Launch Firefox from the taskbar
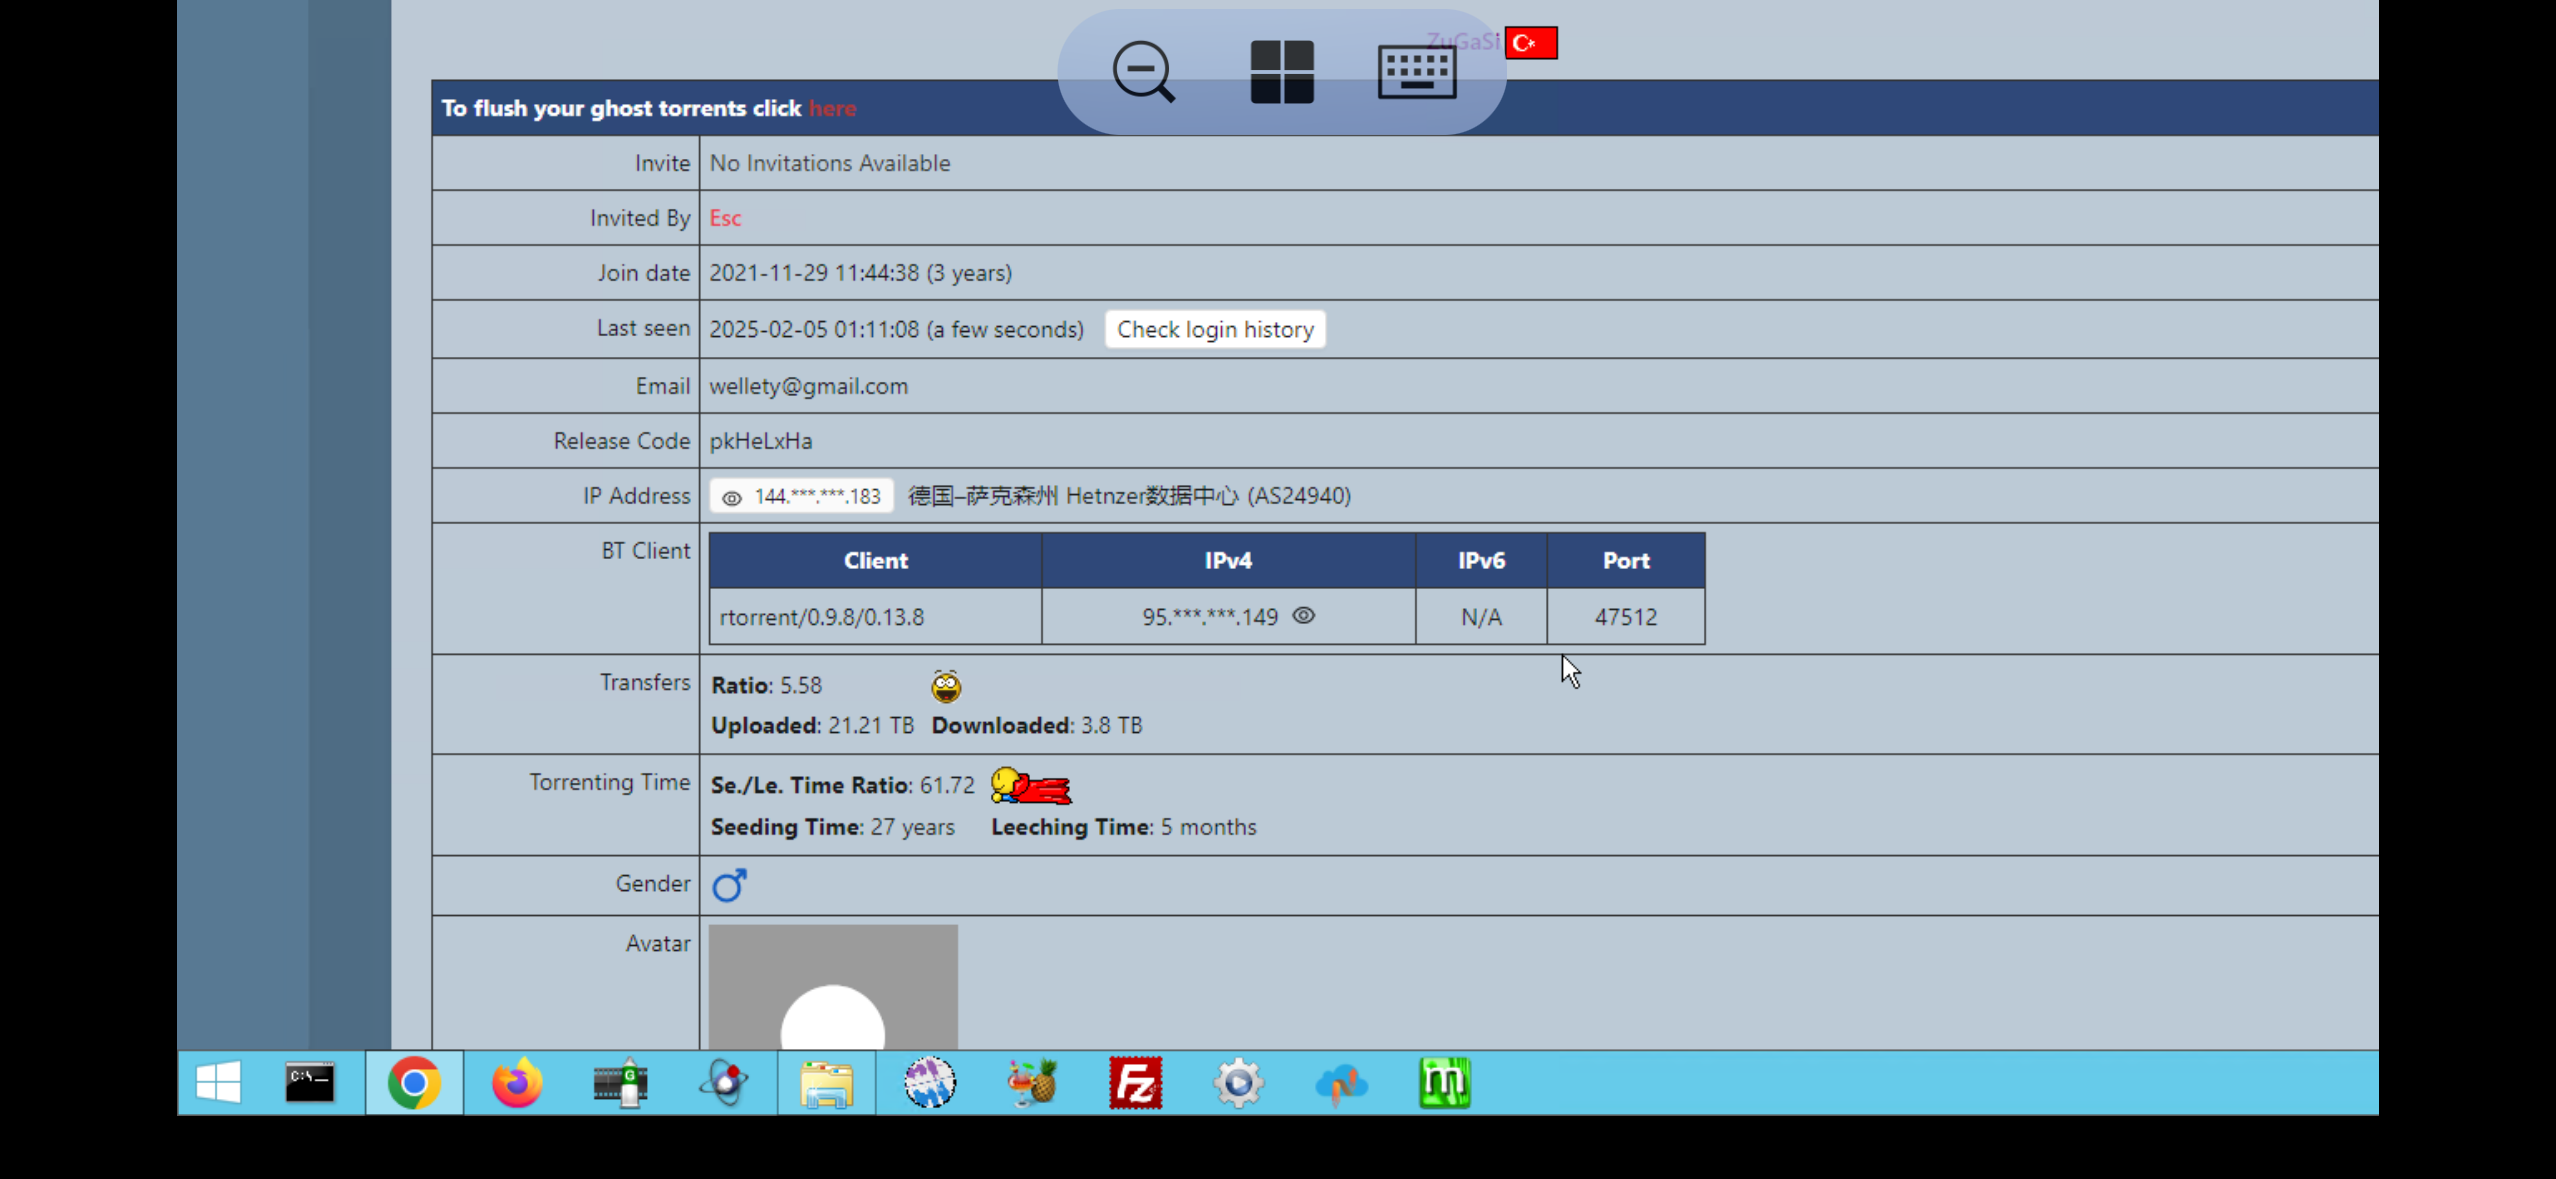Image resolution: width=2556 pixels, height=1179 pixels. [x=517, y=1083]
